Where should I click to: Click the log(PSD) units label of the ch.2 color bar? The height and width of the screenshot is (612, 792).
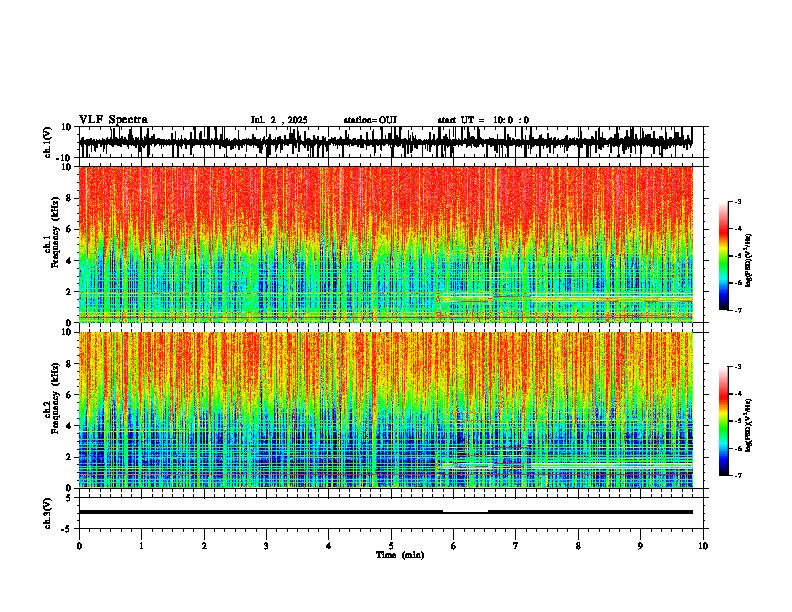coord(749,425)
